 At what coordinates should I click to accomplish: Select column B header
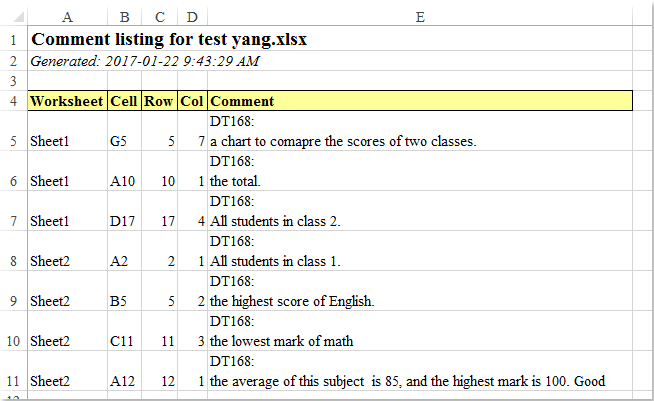point(124,17)
